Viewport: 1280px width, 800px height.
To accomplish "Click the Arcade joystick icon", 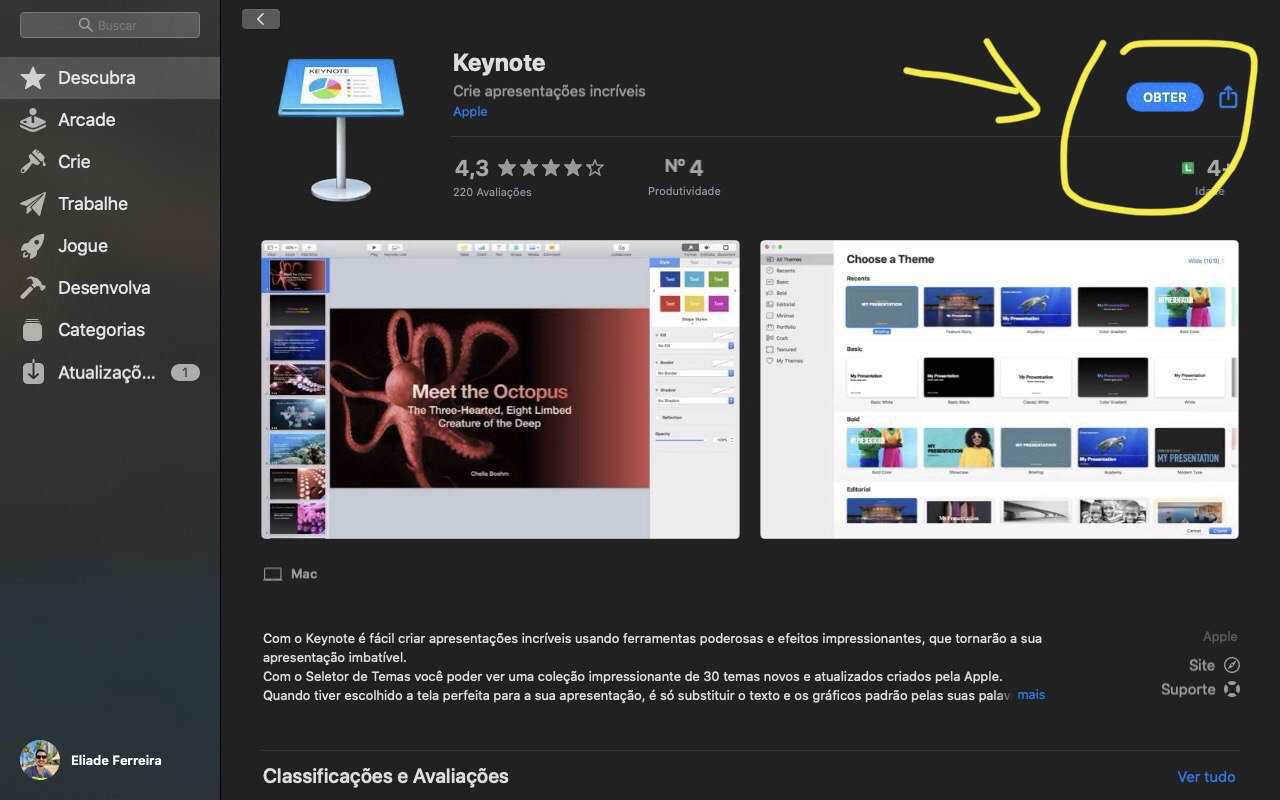I will click(33, 120).
